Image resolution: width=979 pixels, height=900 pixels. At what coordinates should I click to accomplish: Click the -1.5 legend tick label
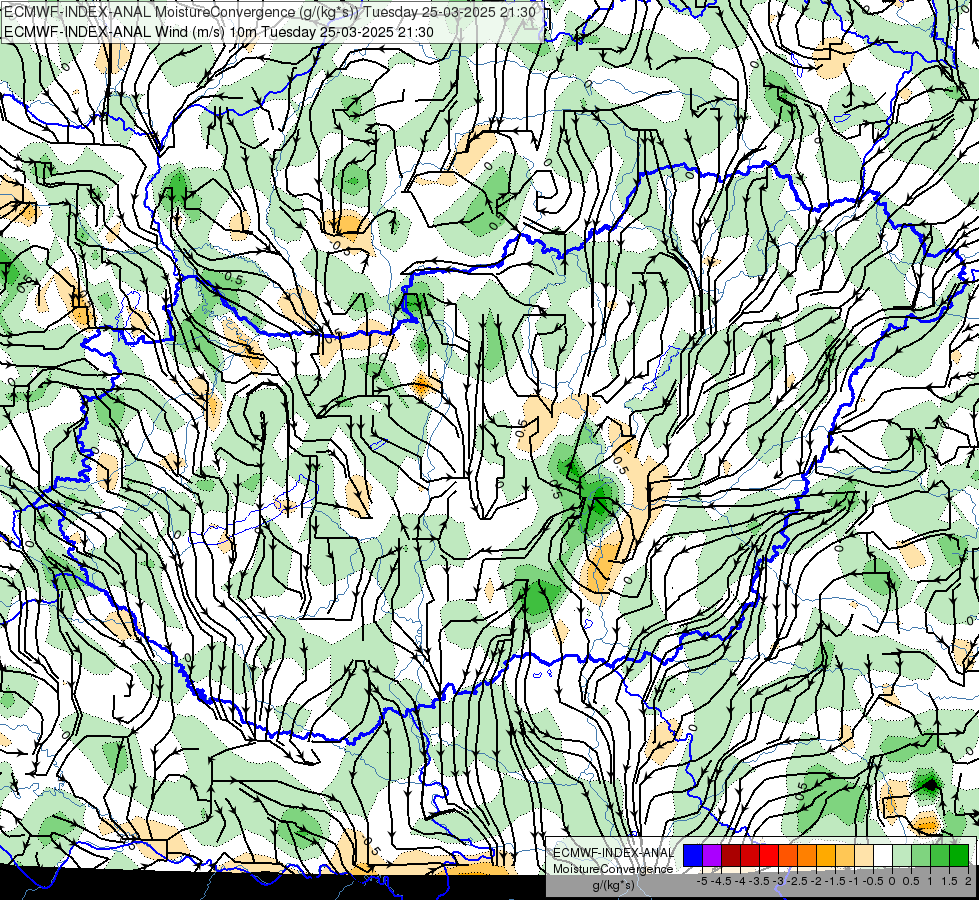point(835,881)
